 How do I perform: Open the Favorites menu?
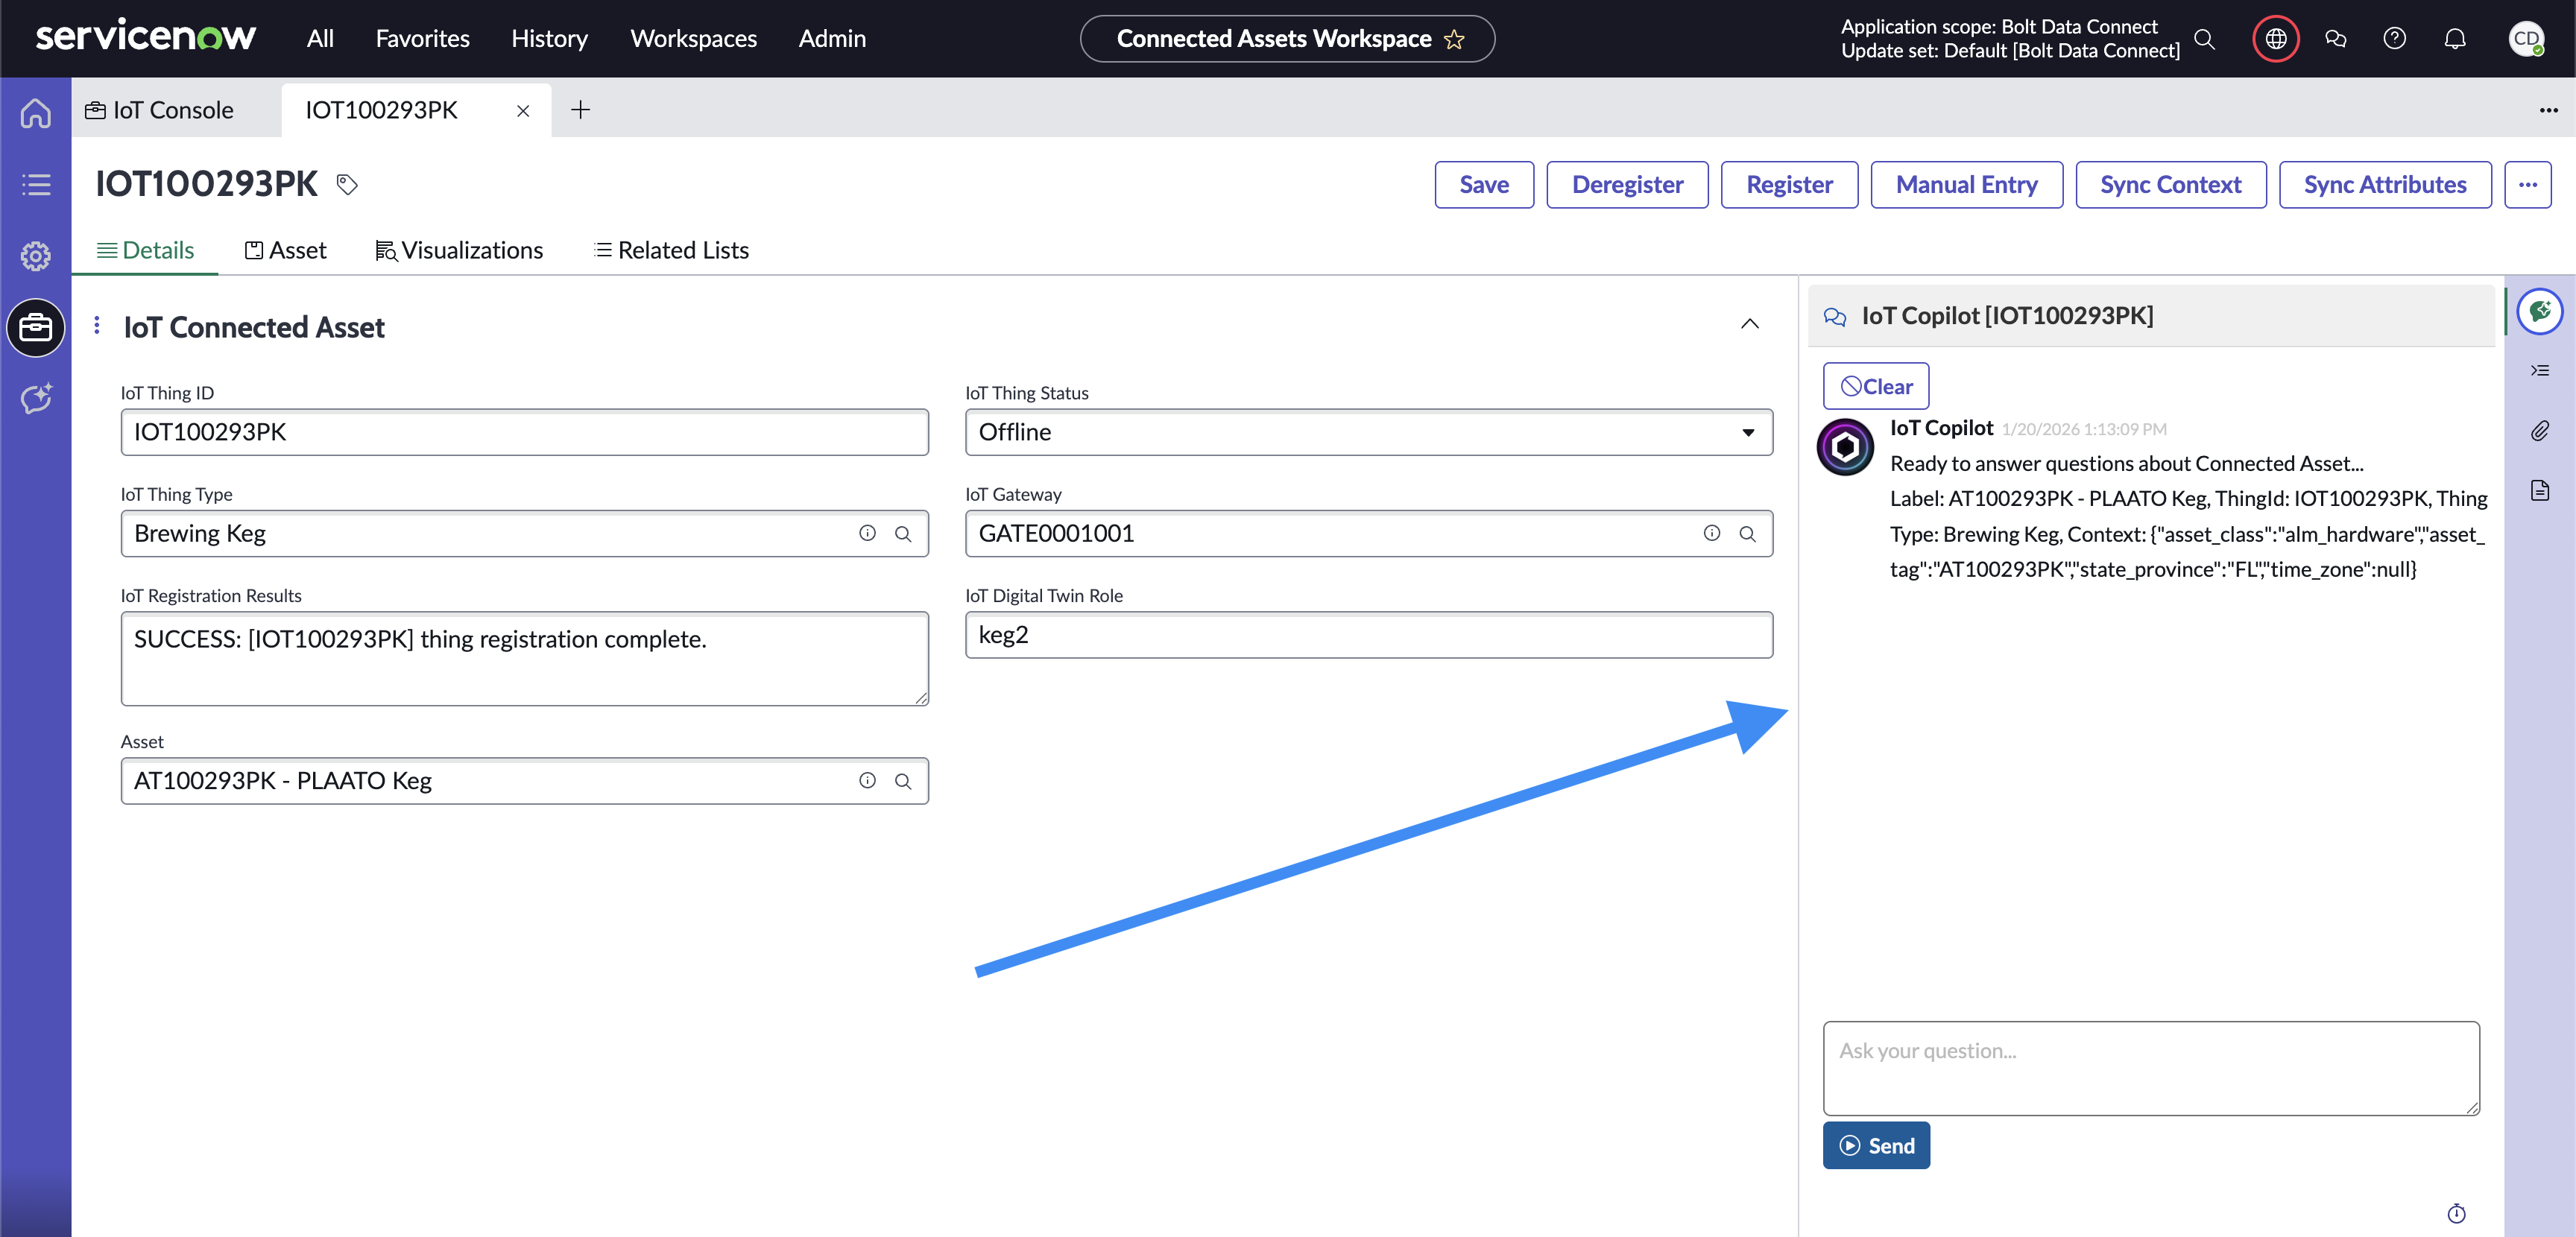tap(422, 39)
